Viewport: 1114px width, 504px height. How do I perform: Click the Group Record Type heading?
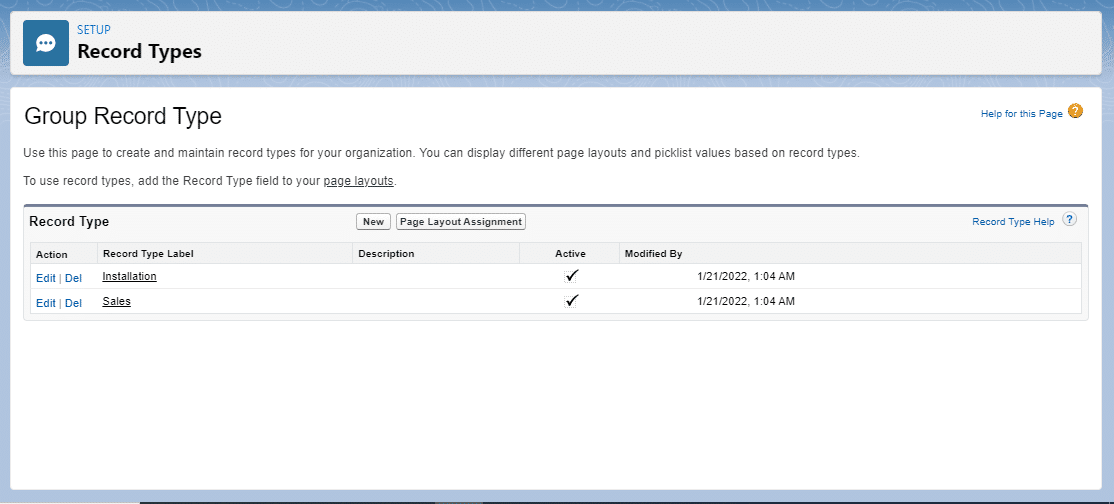(x=123, y=116)
